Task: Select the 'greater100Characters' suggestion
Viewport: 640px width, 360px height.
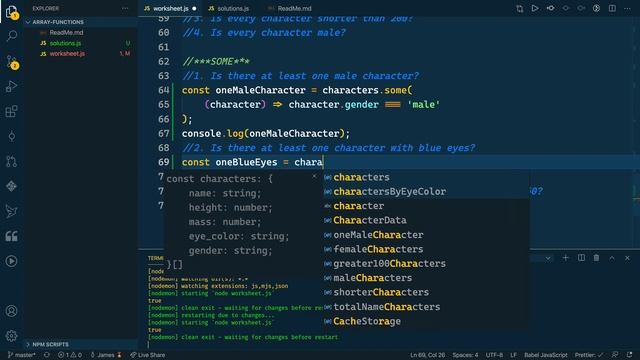Action: pyautogui.click(x=426, y=264)
